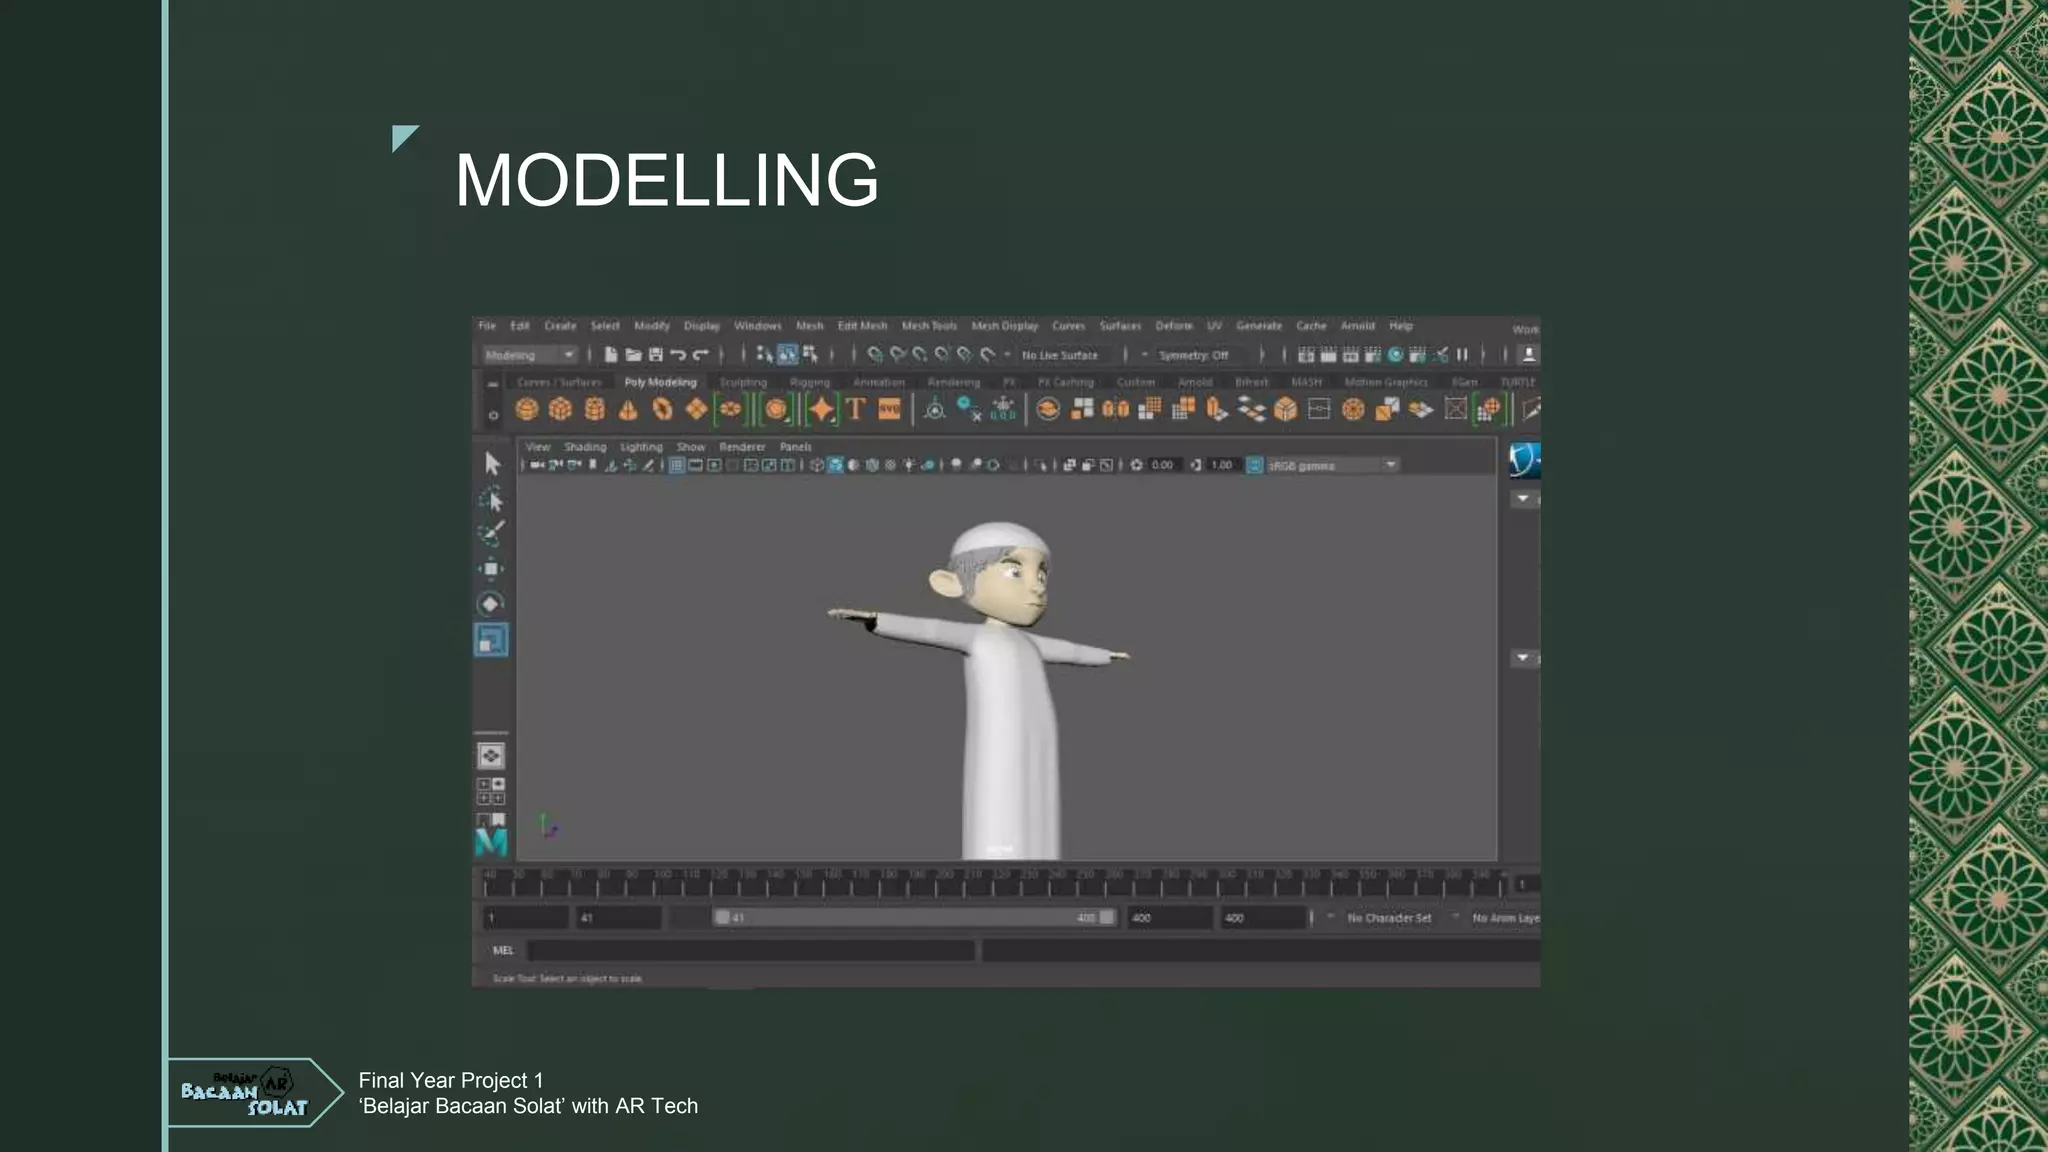Switch to the Sculpting shelf tab
The image size is (2048, 1152).
pos(743,382)
